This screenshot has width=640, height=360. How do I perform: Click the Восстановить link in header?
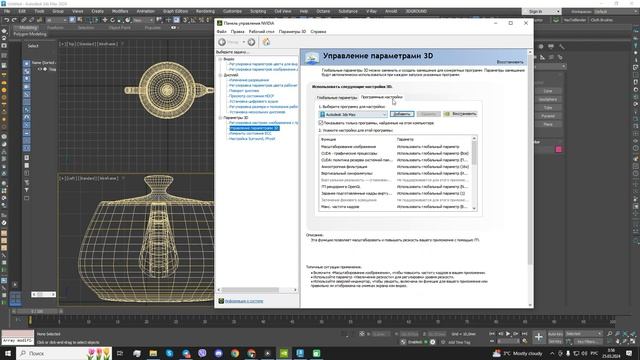point(510,62)
